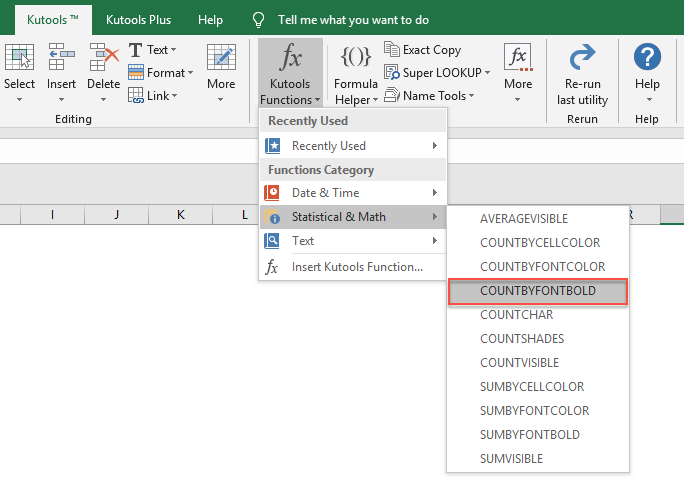
Task: Select COUNTBYFONTBOLD from the function list
Action: click(538, 291)
